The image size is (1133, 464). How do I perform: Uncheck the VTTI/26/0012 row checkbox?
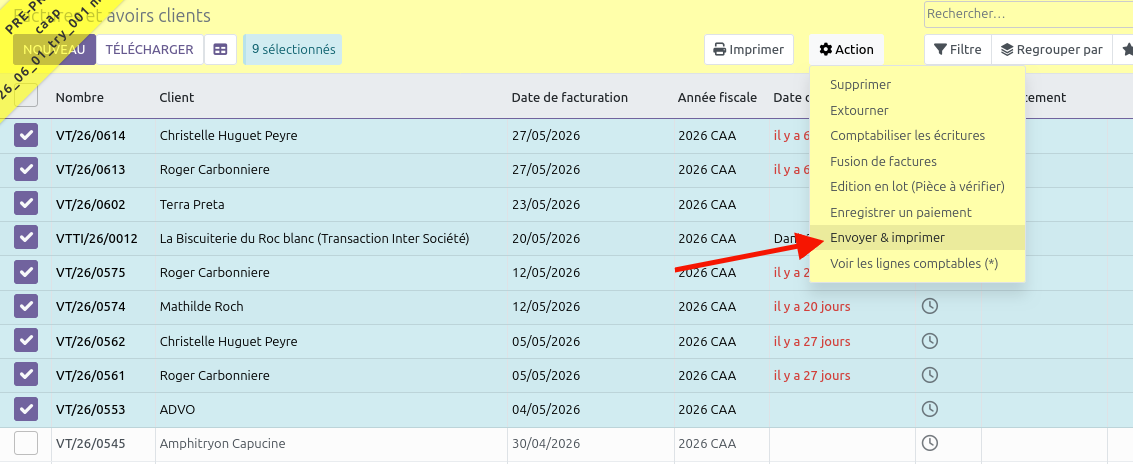pos(26,238)
